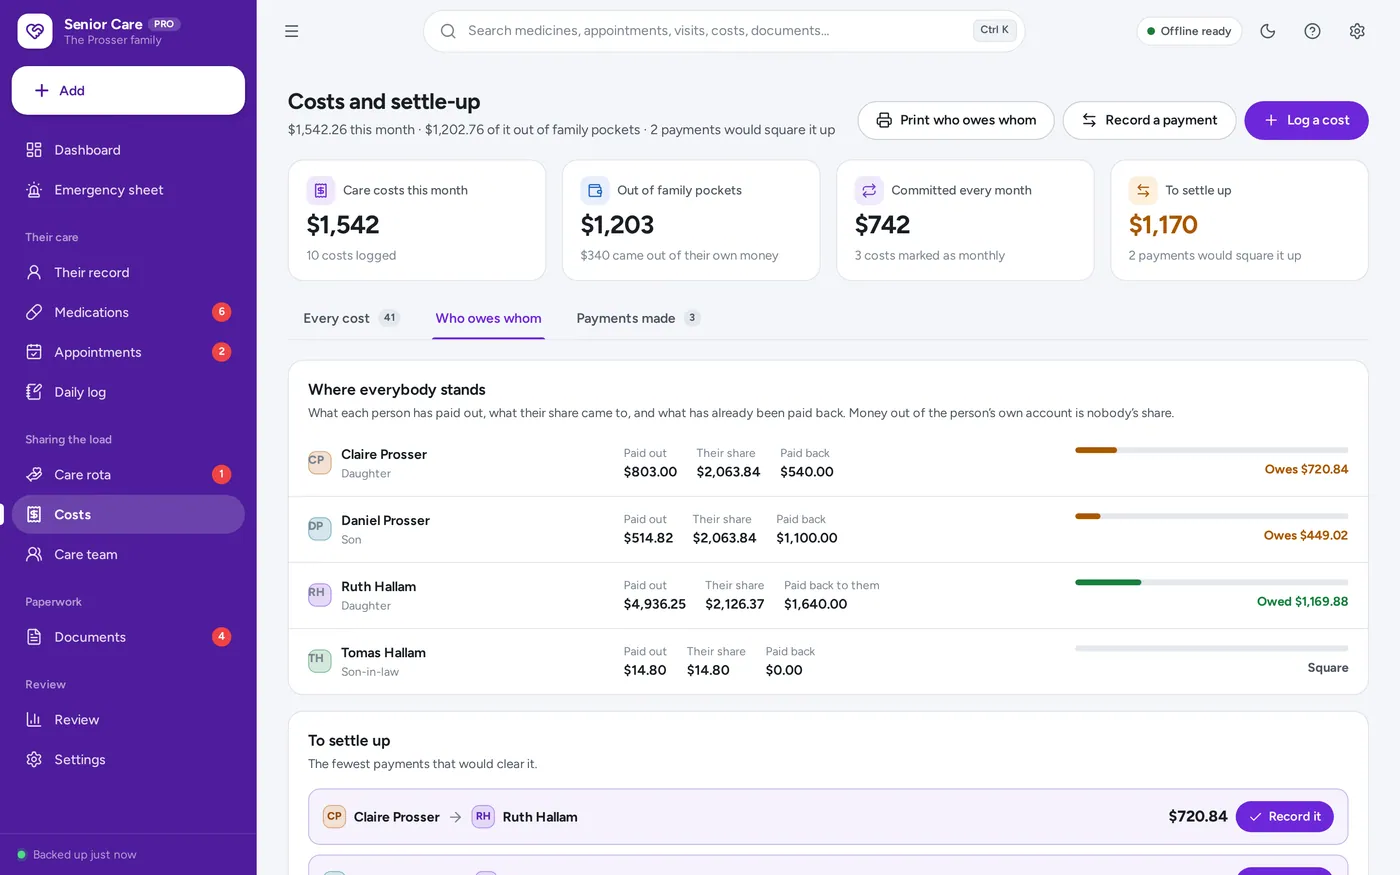This screenshot has height=875, width=1400.
Task: Click Owed $1,169.88 for Ruth
Action: 1302,601
